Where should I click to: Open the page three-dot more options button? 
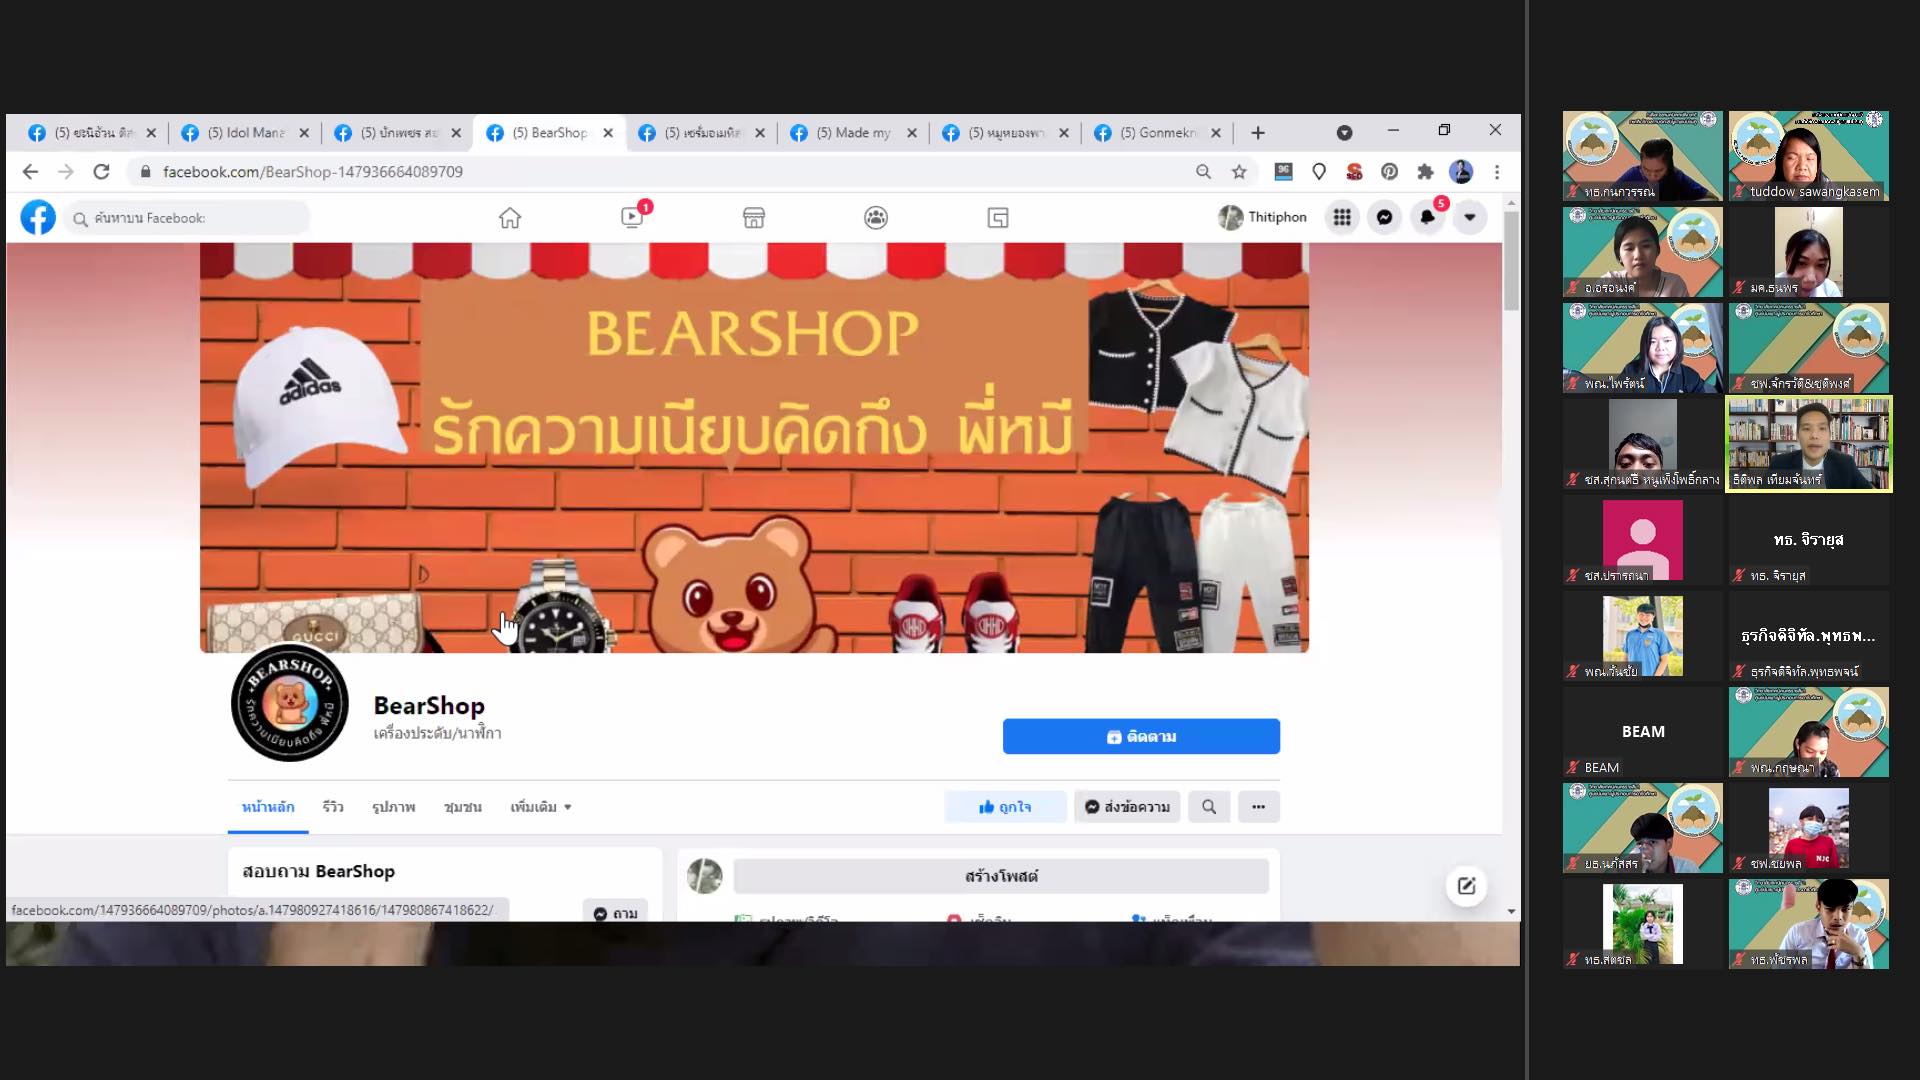pos(1259,807)
